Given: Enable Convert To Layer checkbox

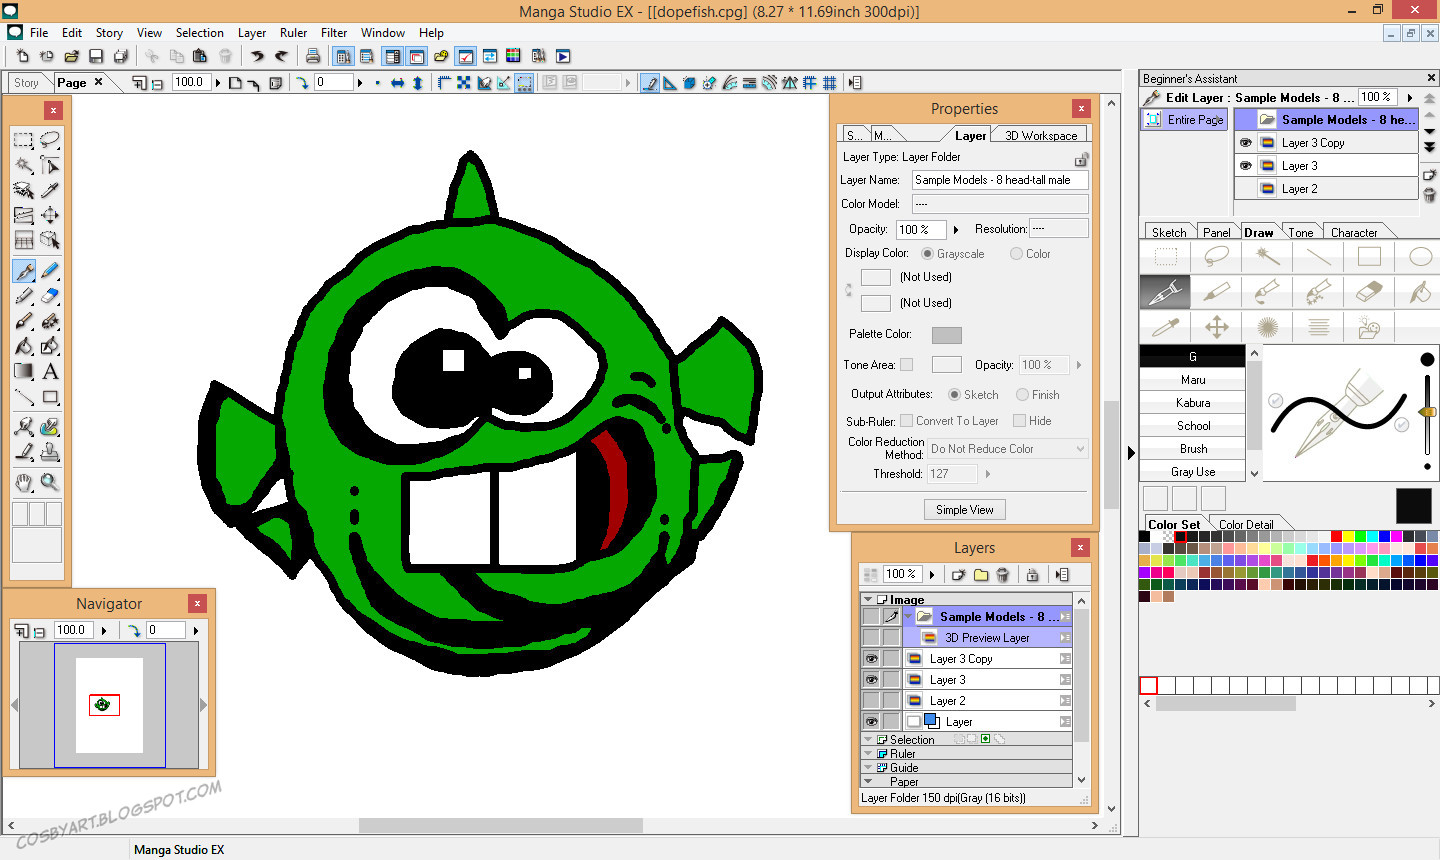Looking at the screenshot, I should coord(906,421).
